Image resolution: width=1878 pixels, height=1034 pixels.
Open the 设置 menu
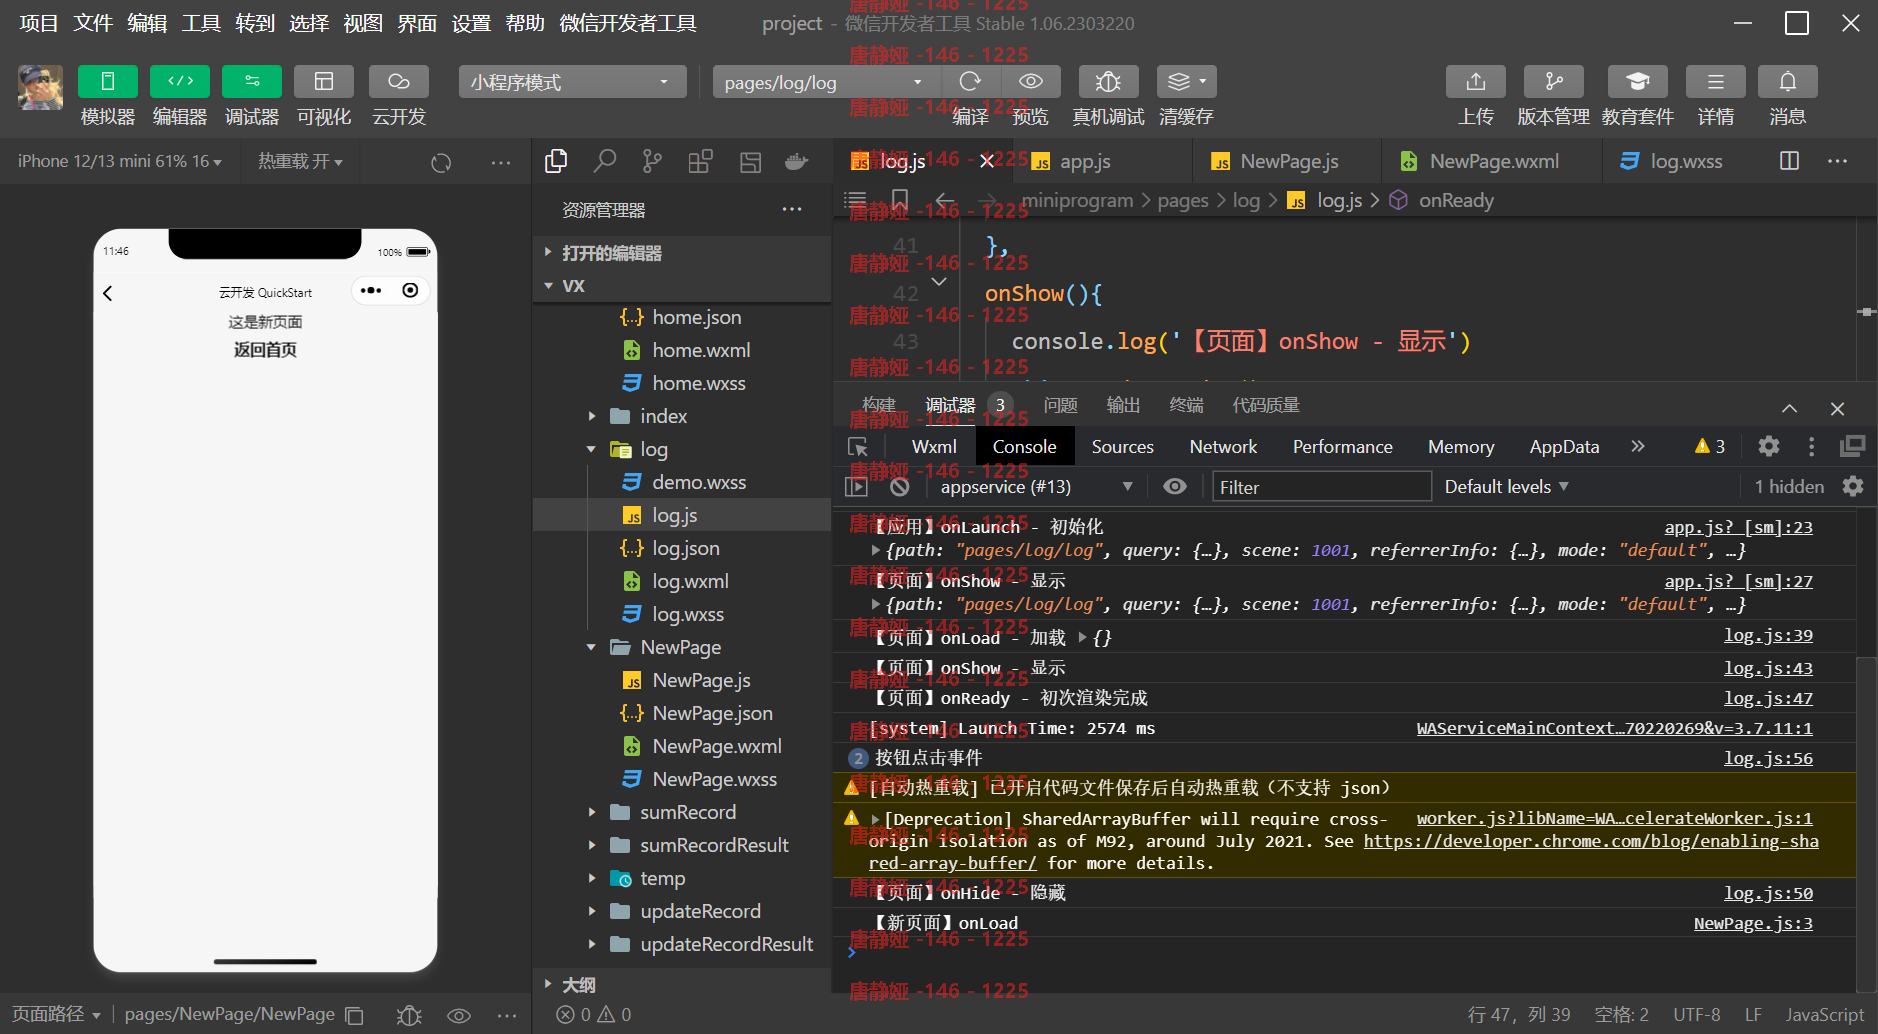click(x=471, y=23)
